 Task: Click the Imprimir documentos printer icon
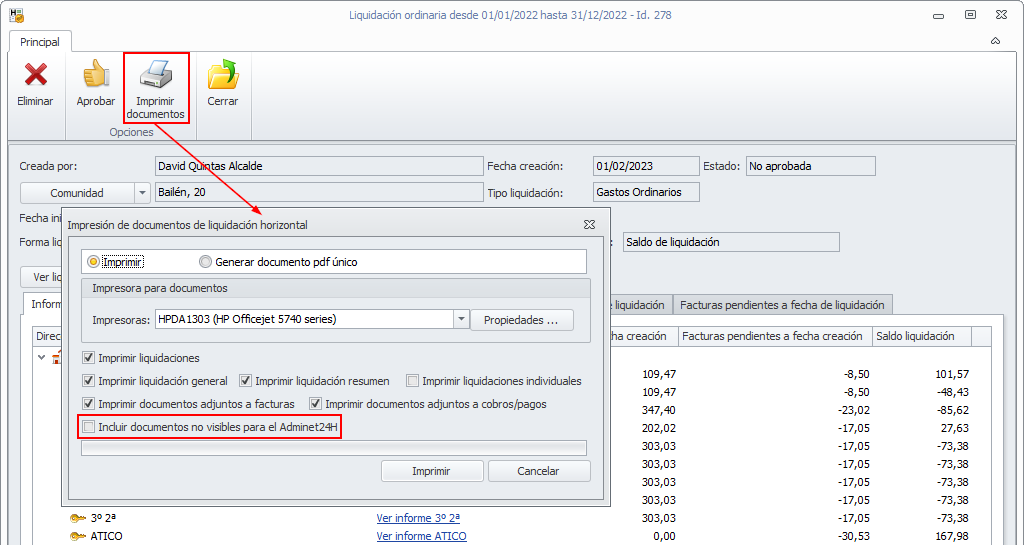[155, 74]
